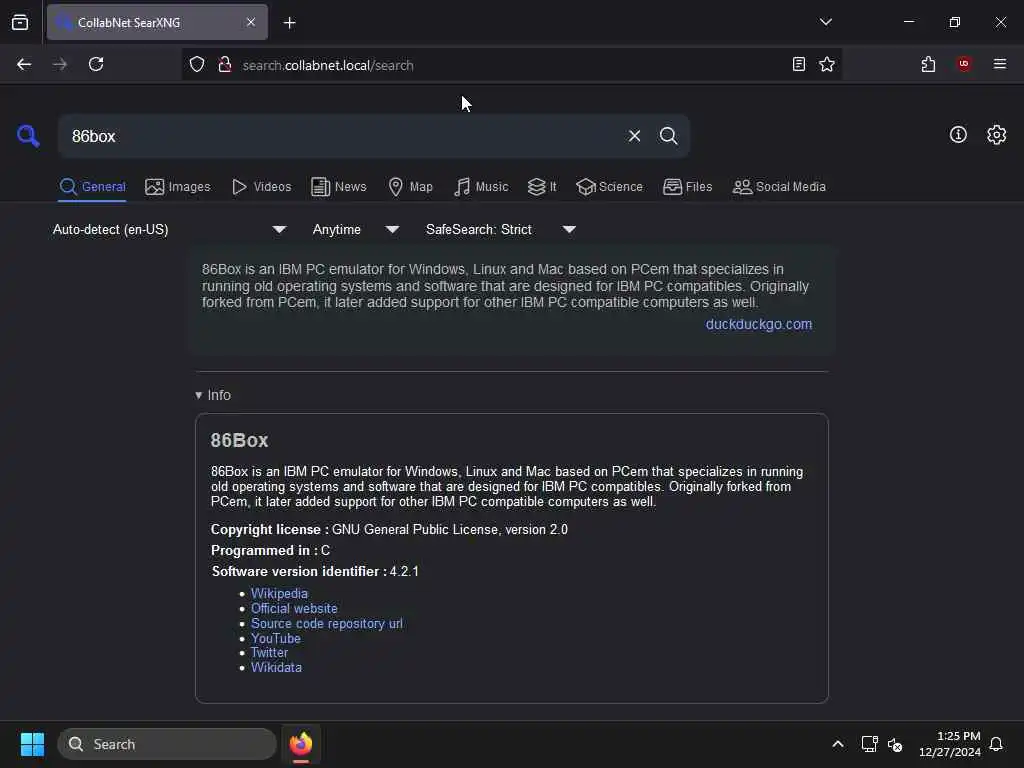The image size is (1024, 768).
Task: Open the extensions puzzle icon
Action: (928, 64)
